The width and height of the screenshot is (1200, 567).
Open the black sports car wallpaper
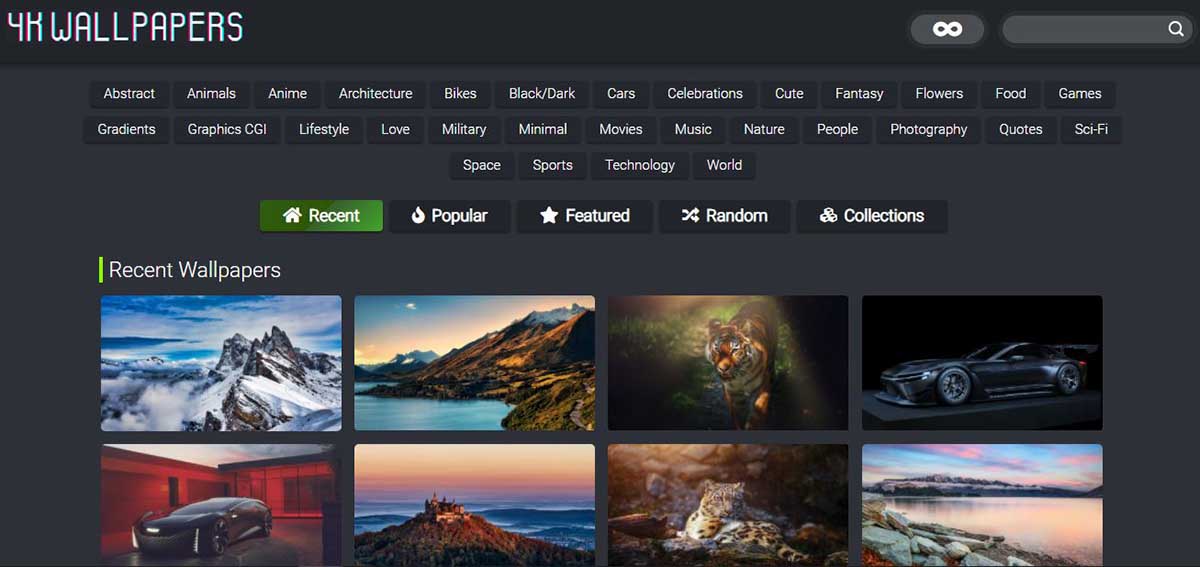click(x=982, y=363)
